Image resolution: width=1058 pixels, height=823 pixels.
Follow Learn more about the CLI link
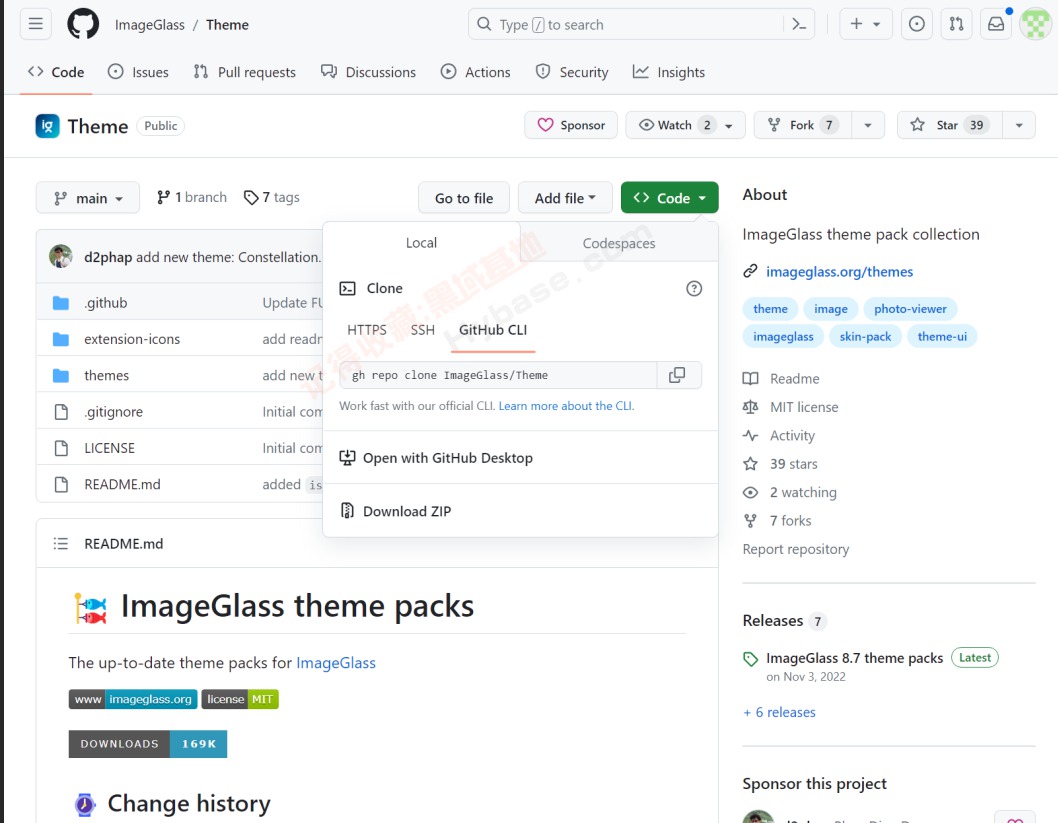pyautogui.click(x=566, y=405)
